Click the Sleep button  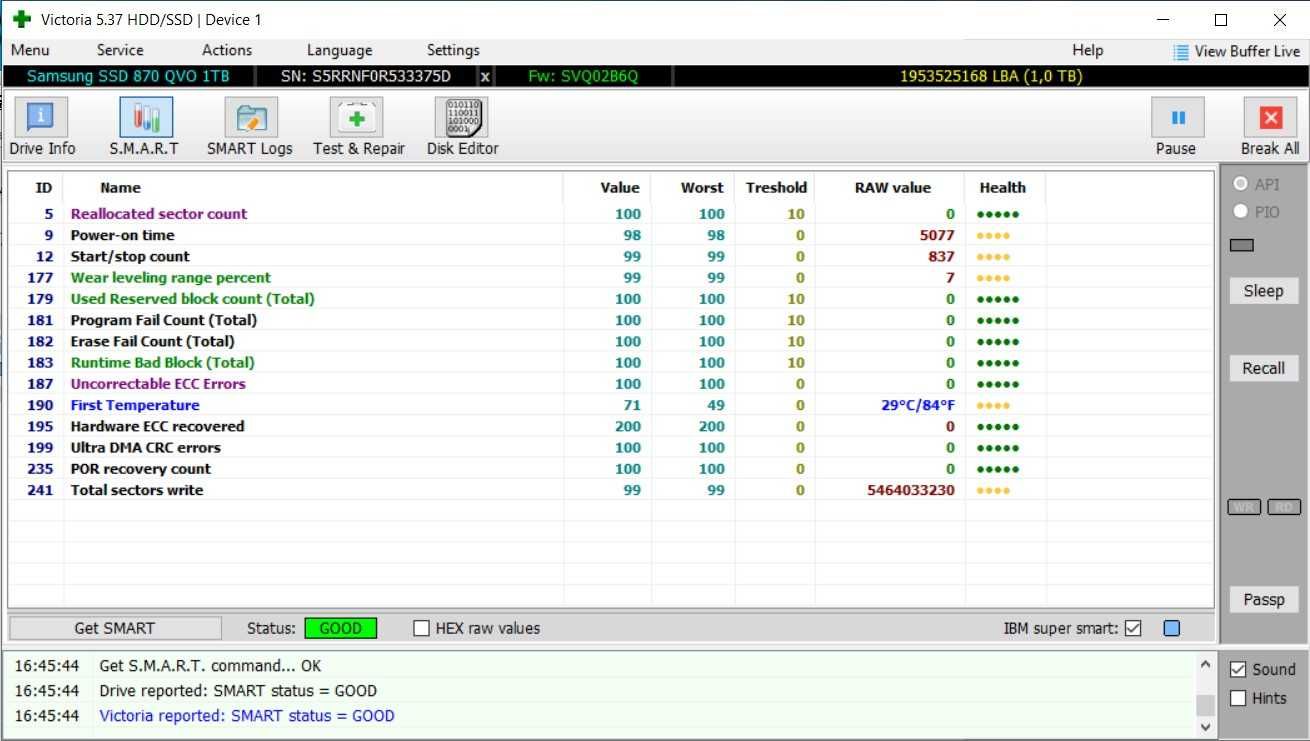point(1264,291)
